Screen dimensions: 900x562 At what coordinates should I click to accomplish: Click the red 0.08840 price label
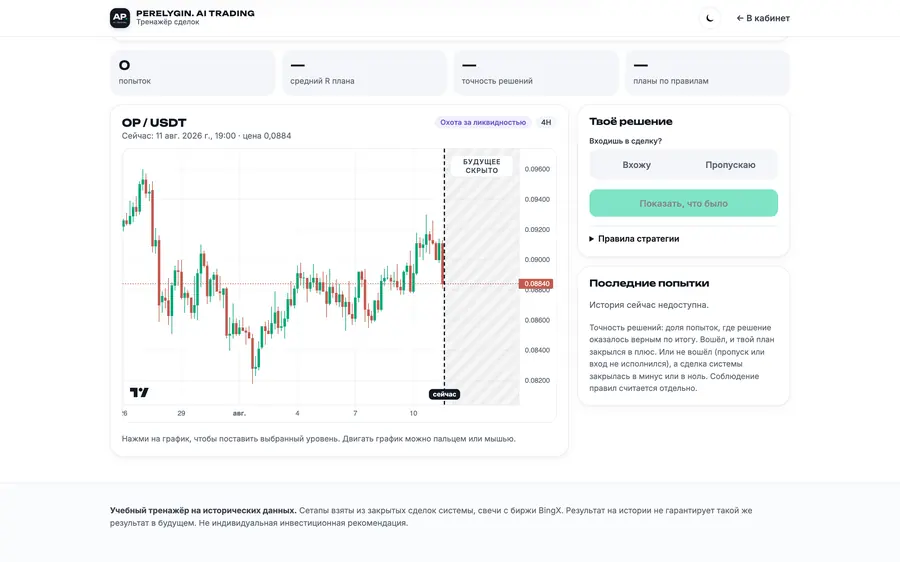click(536, 284)
